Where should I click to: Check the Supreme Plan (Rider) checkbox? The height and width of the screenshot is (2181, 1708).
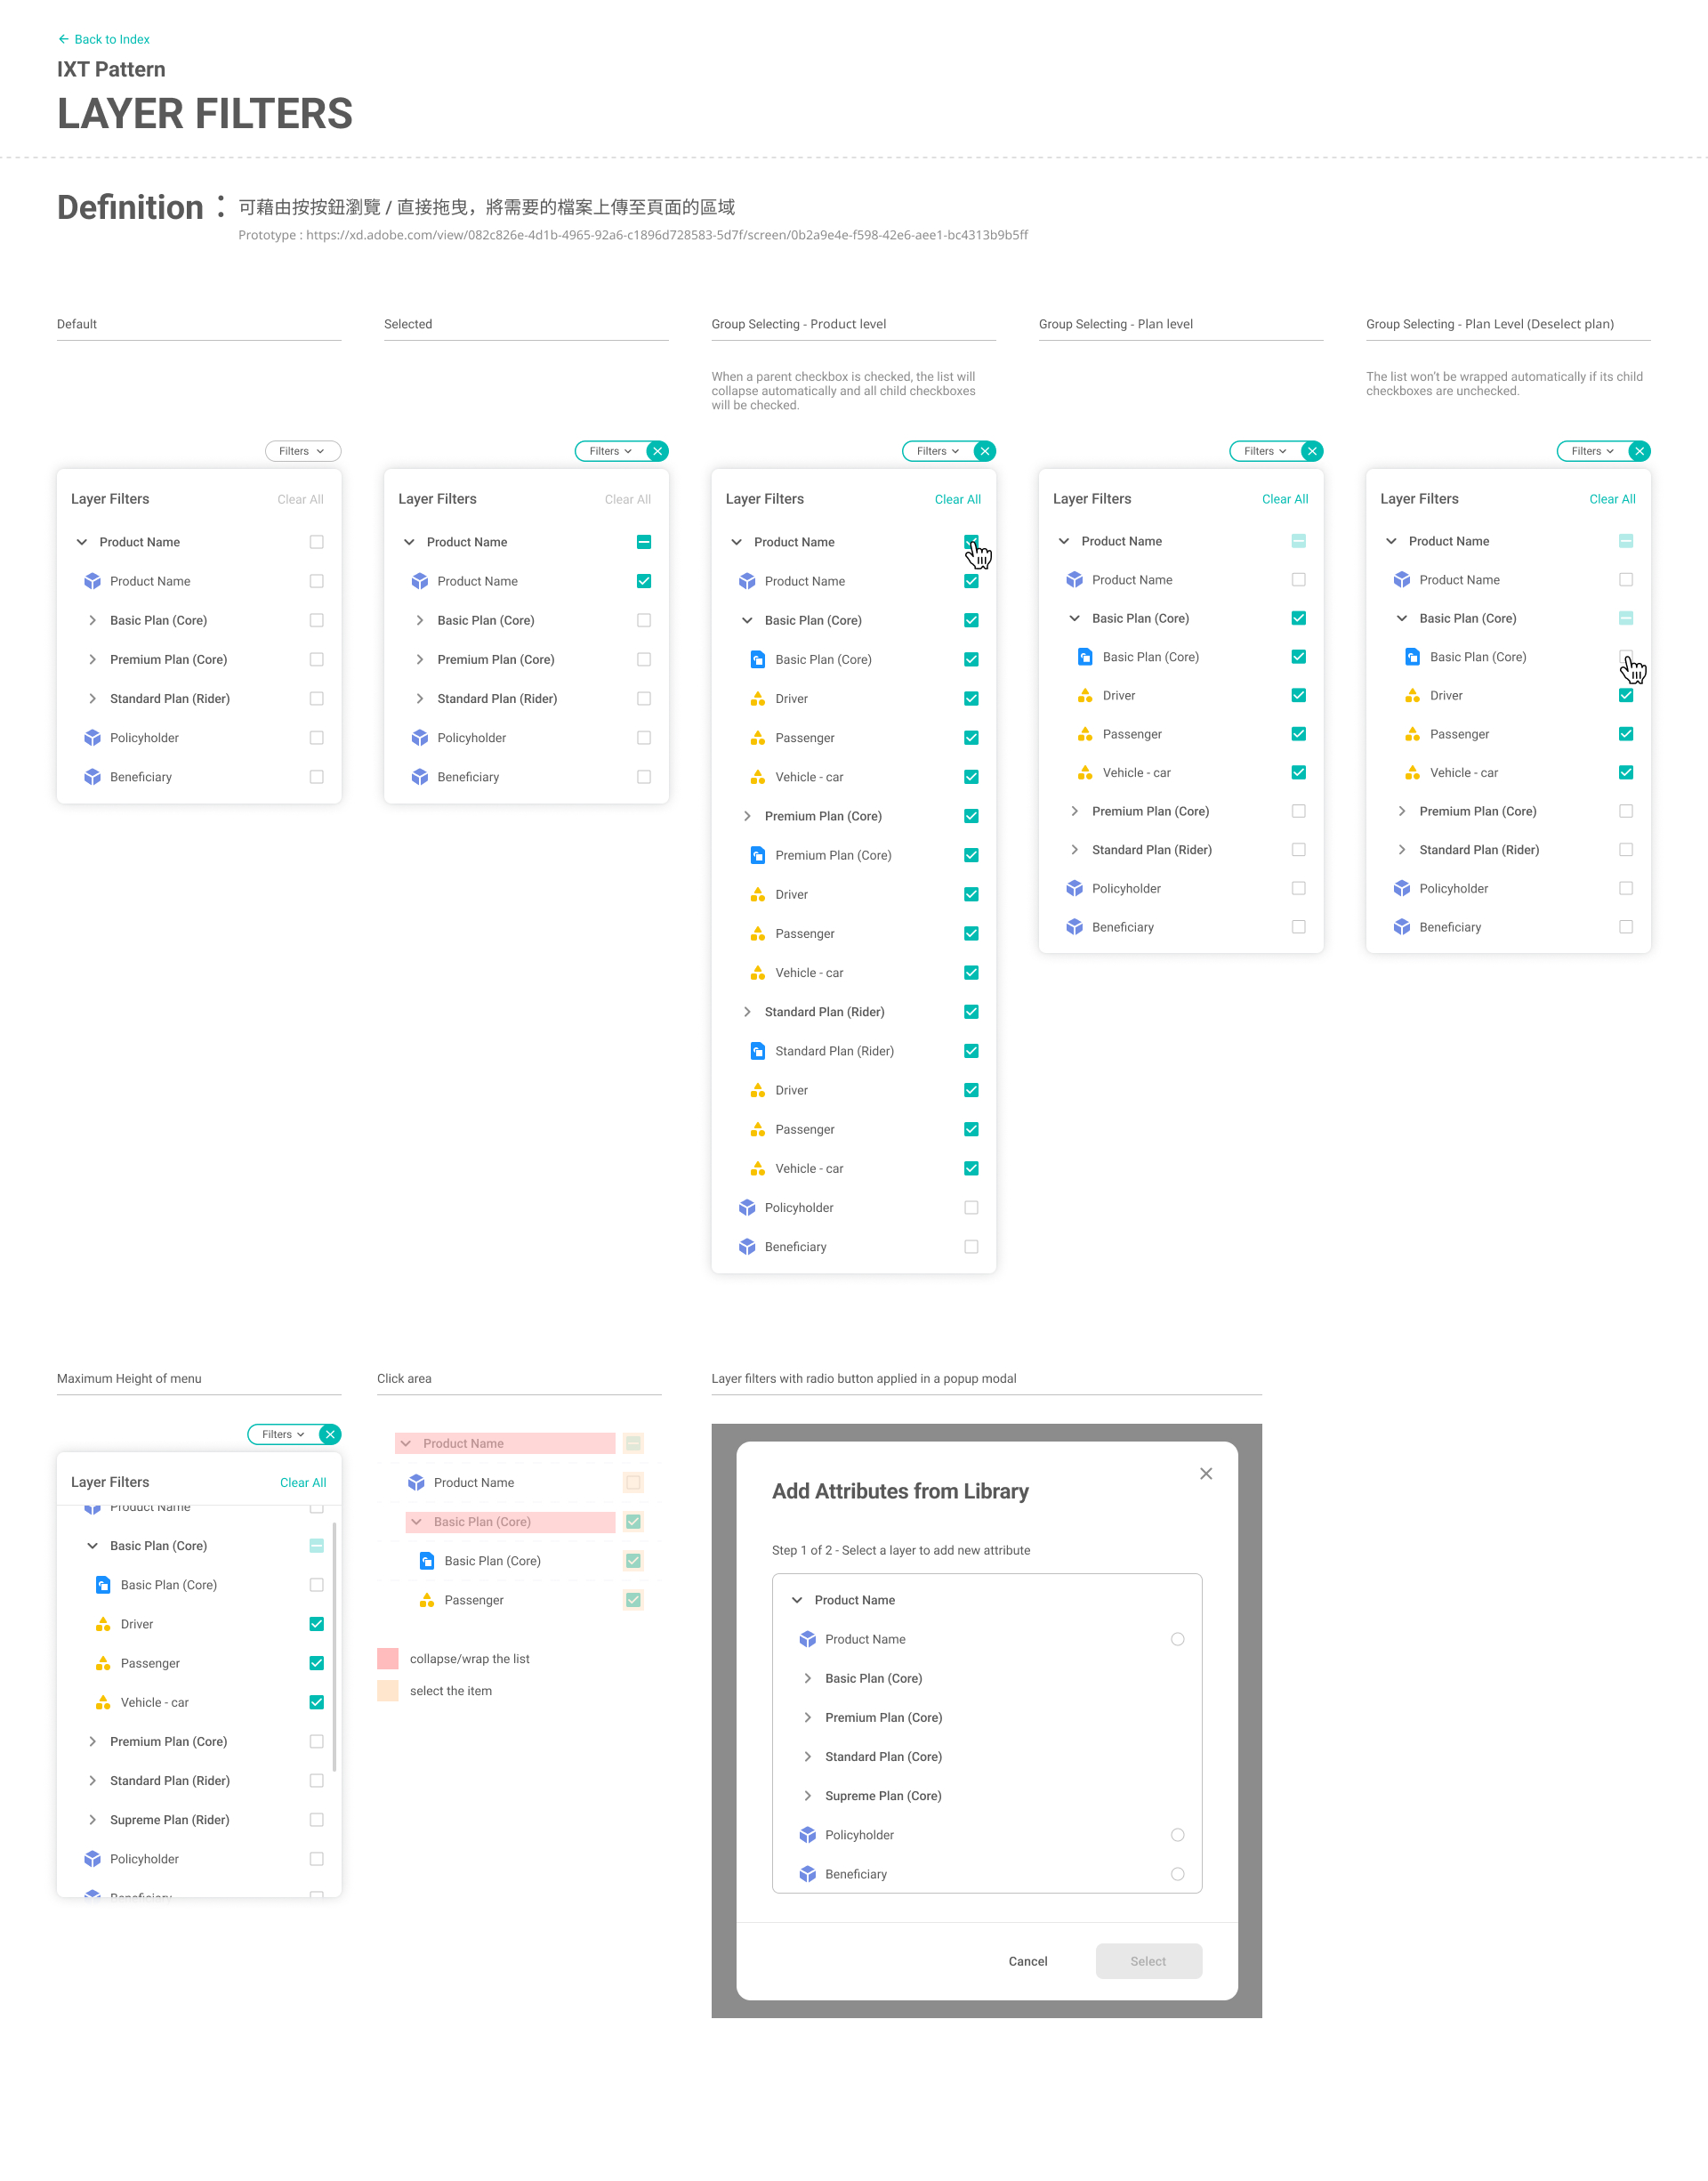316,1820
